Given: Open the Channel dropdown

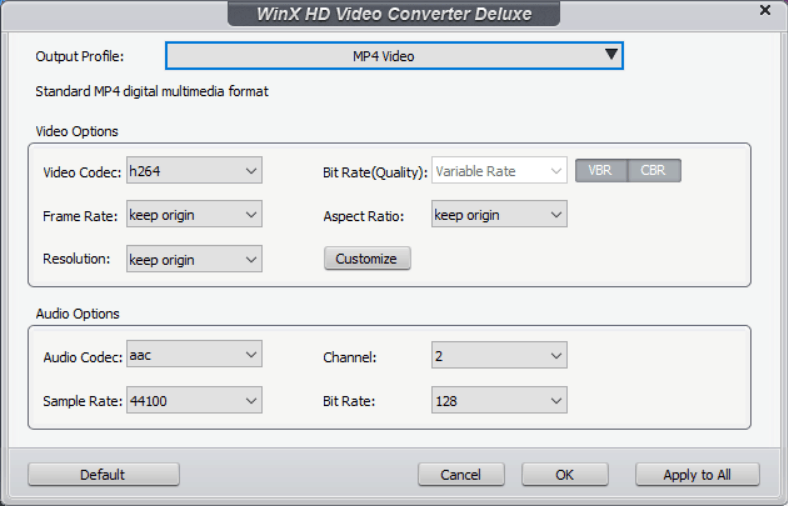Looking at the screenshot, I should (499, 355).
